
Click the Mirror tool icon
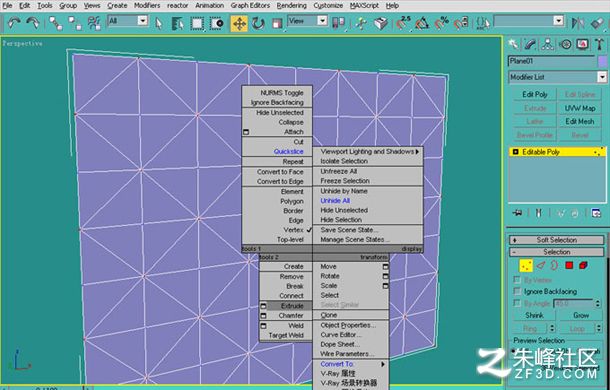tap(578, 23)
